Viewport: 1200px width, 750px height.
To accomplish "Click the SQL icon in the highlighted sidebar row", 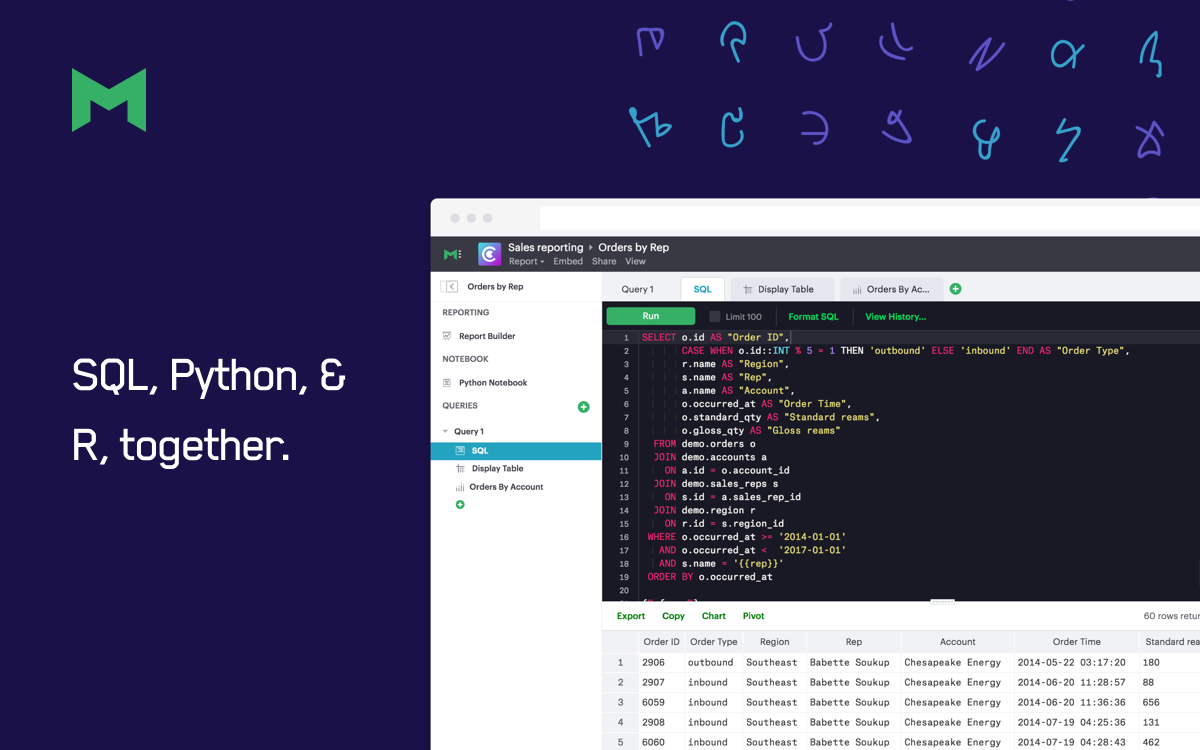I will tap(460, 451).
